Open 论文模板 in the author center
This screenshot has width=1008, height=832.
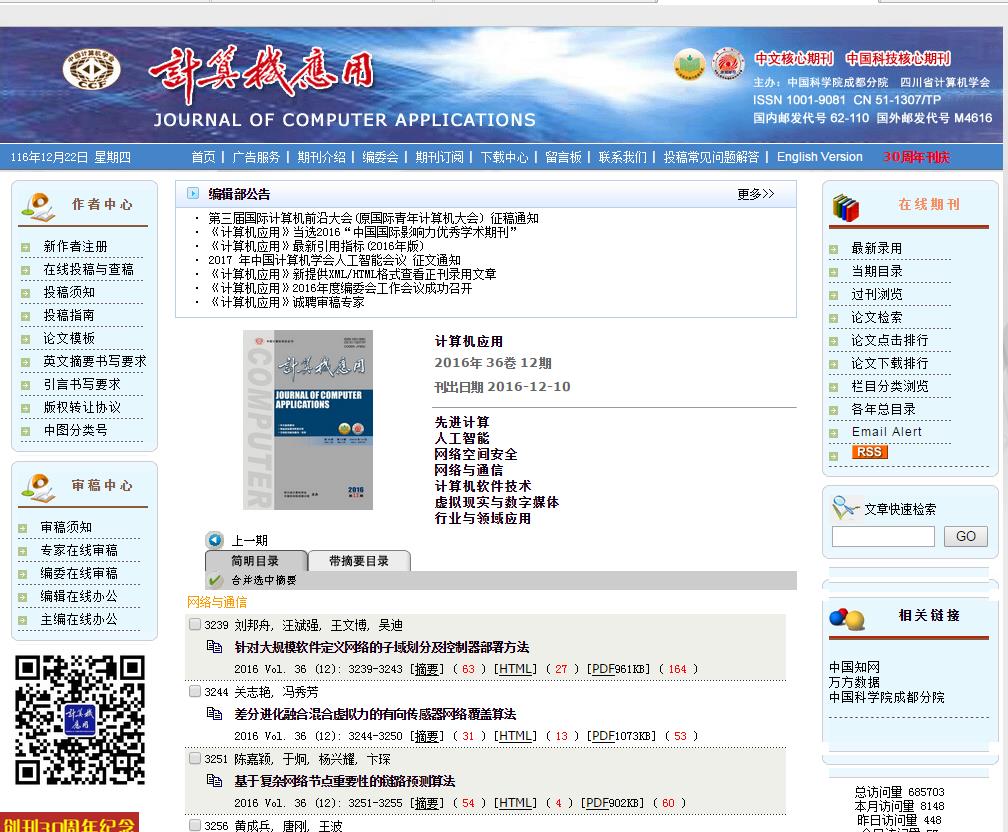(x=69, y=338)
